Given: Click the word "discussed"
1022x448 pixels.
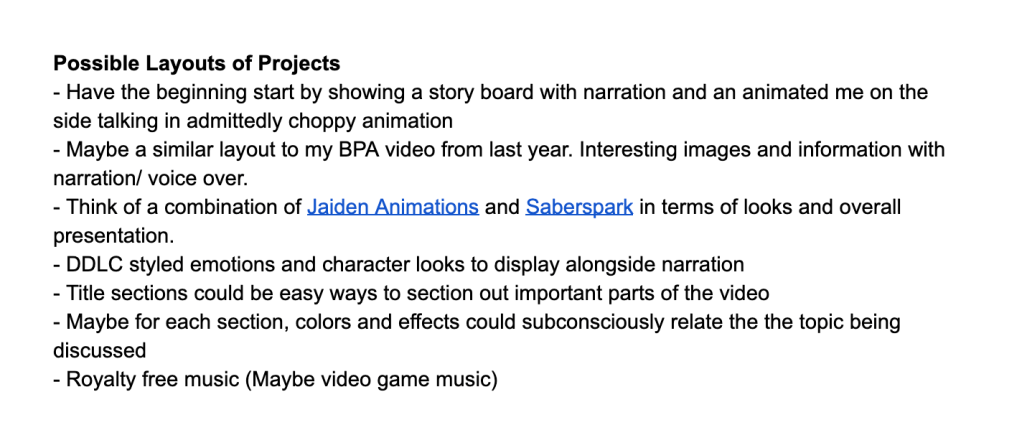Looking at the screenshot, I should point(100,352).
